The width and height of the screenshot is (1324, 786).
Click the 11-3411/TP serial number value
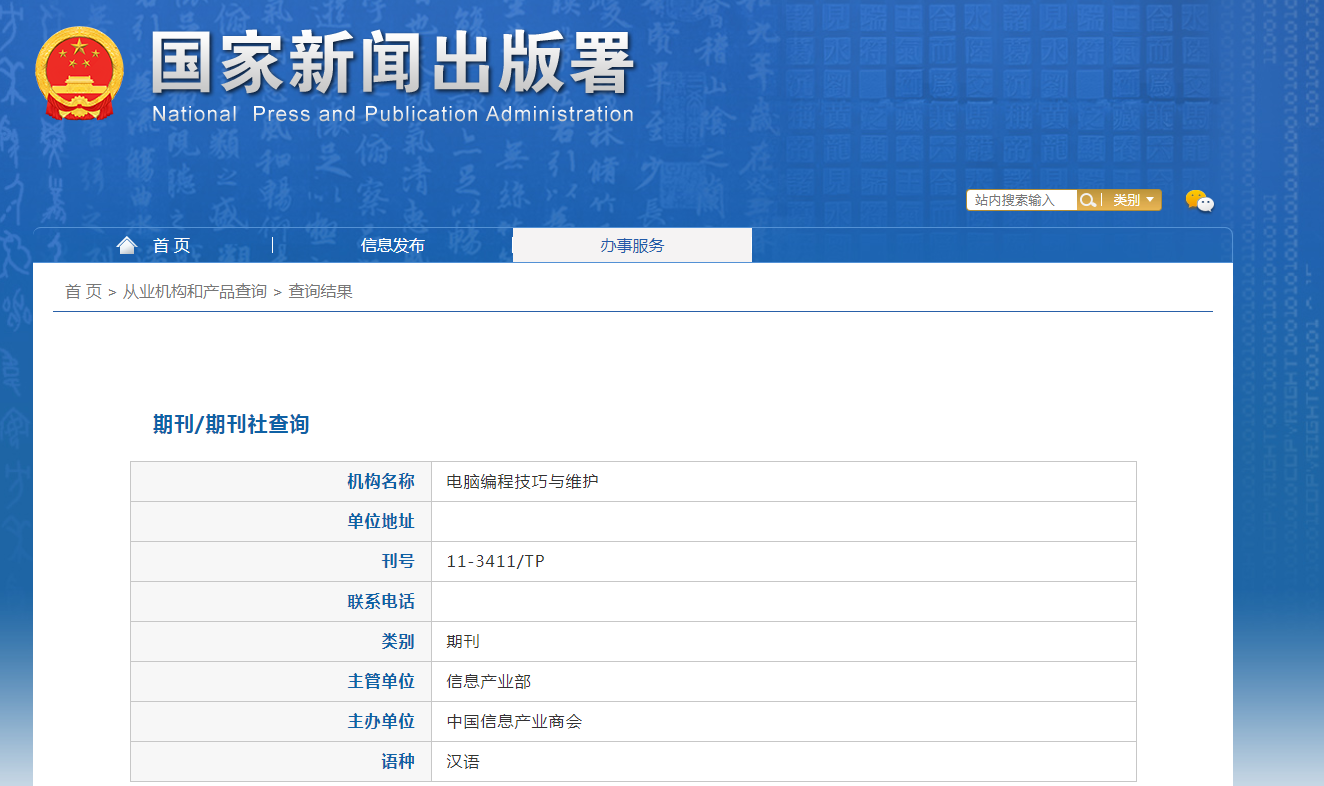pyautogui.click(x=495, y=561)
